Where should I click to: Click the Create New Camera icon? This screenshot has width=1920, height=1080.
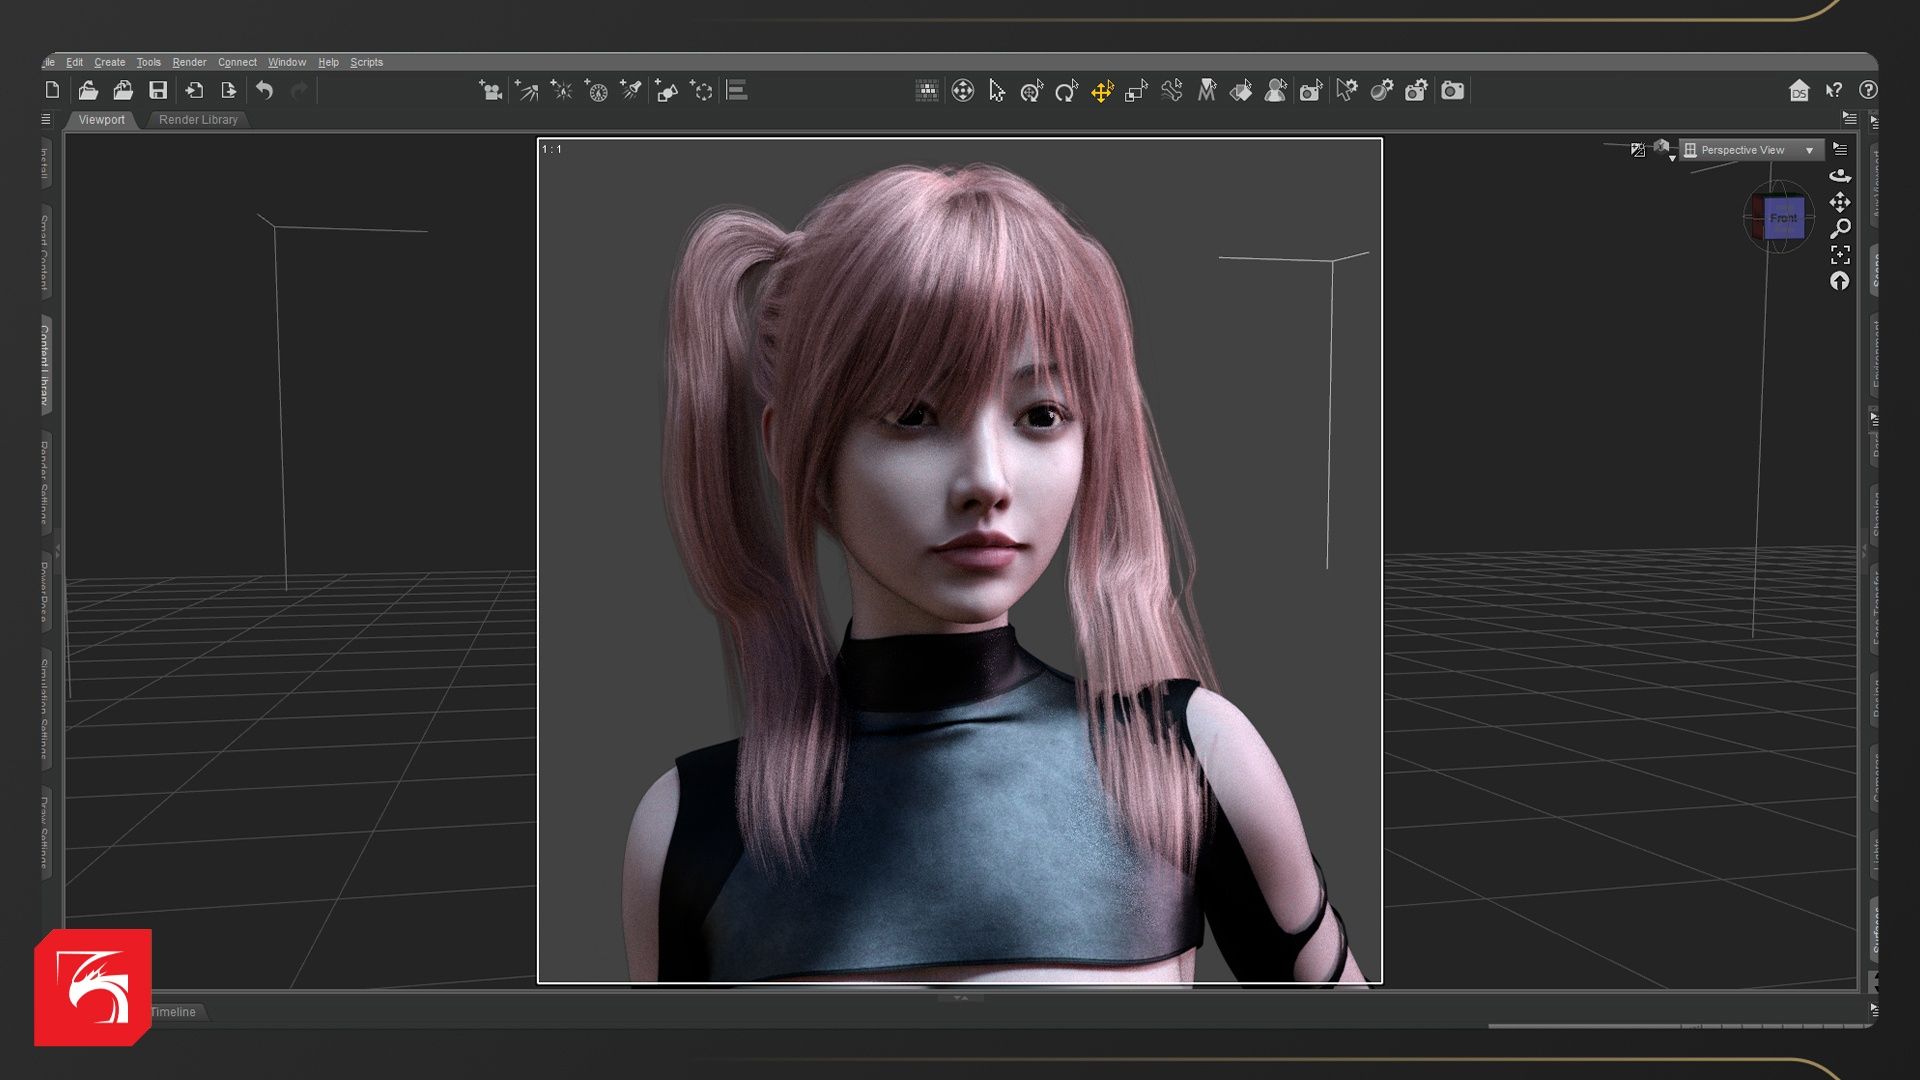tap(490, 91)
